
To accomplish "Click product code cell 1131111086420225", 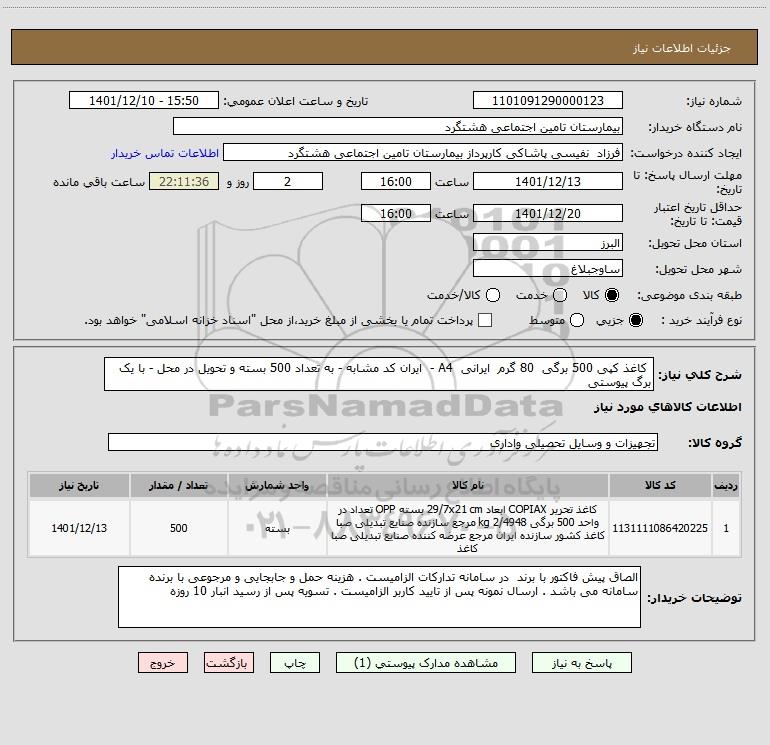I will [660, 528].
